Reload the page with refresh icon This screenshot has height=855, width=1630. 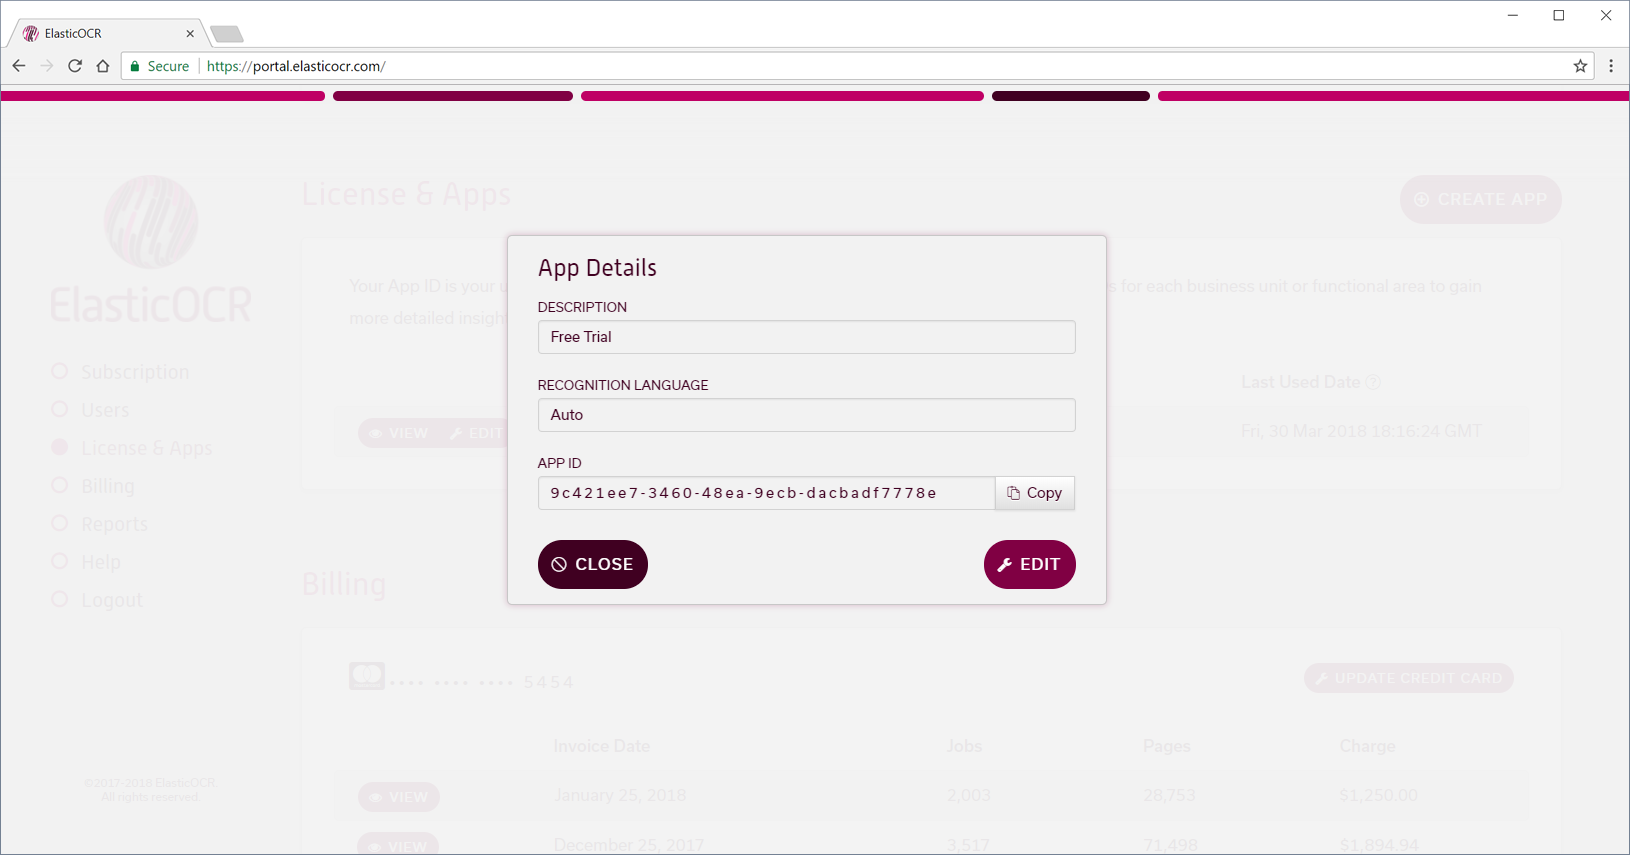pos(75,66)
